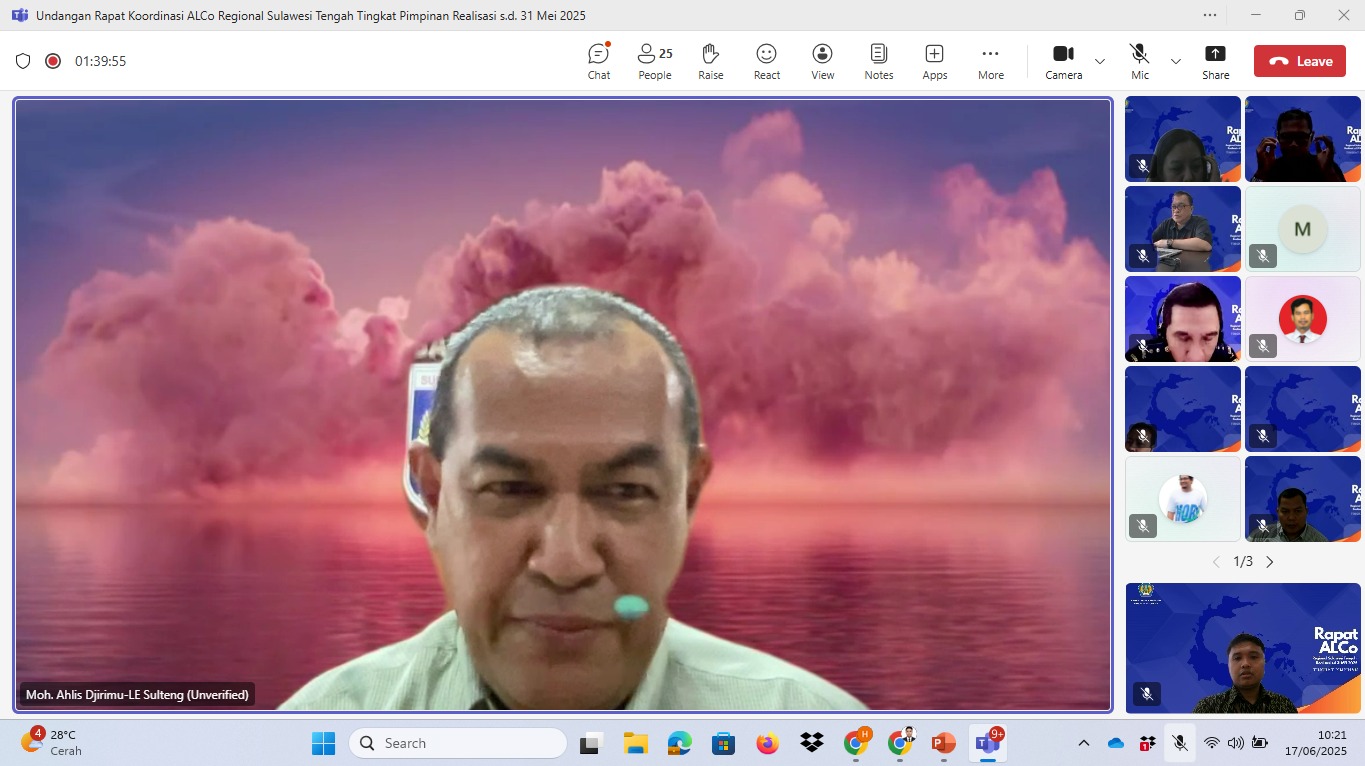
Task: Expand the Camera options dropdown arrow
Action: [1100, 61]
